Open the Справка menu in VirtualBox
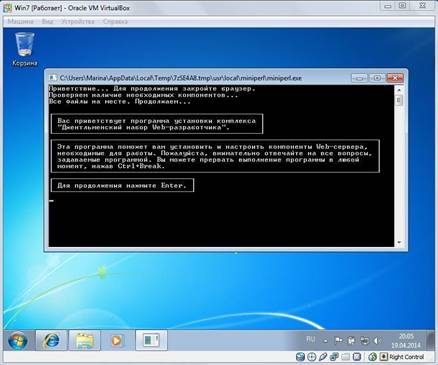Image resolution: width=438 pixels, height=365 pixels. coord(115,22)
